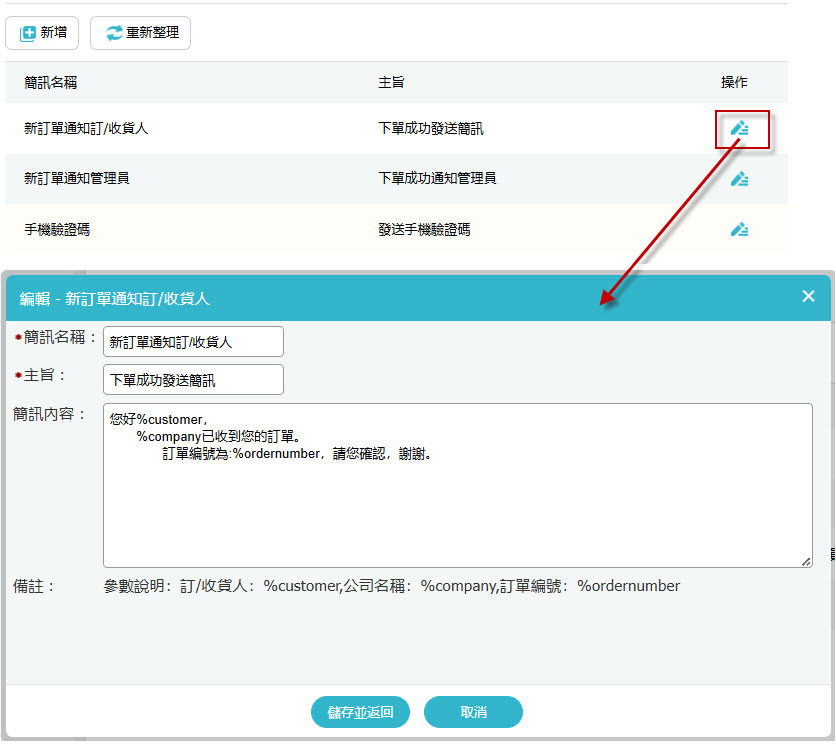Open edit icon for 新訂單通知管理員 row
This screenshot has width=836, height=744.
pyautogui.click(x=739, y=179)
